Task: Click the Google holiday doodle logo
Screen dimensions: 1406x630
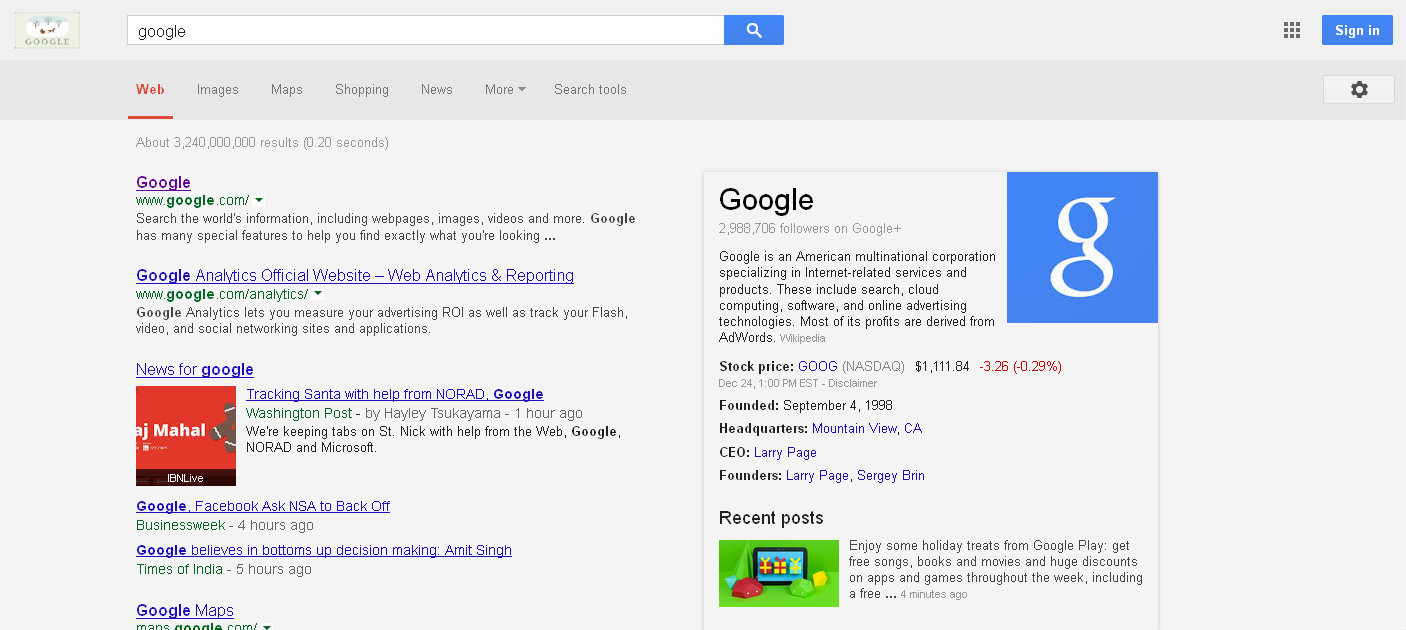Action: coord(47,30)
